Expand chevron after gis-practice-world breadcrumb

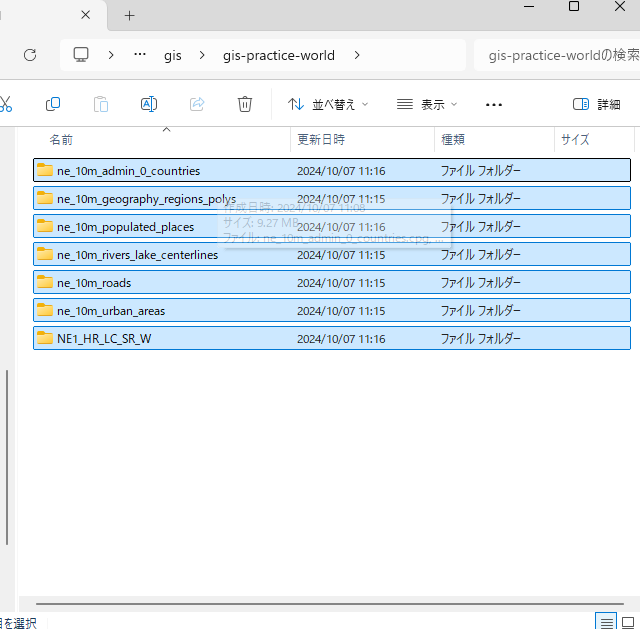pyautogui.click(x=357, y=55)
